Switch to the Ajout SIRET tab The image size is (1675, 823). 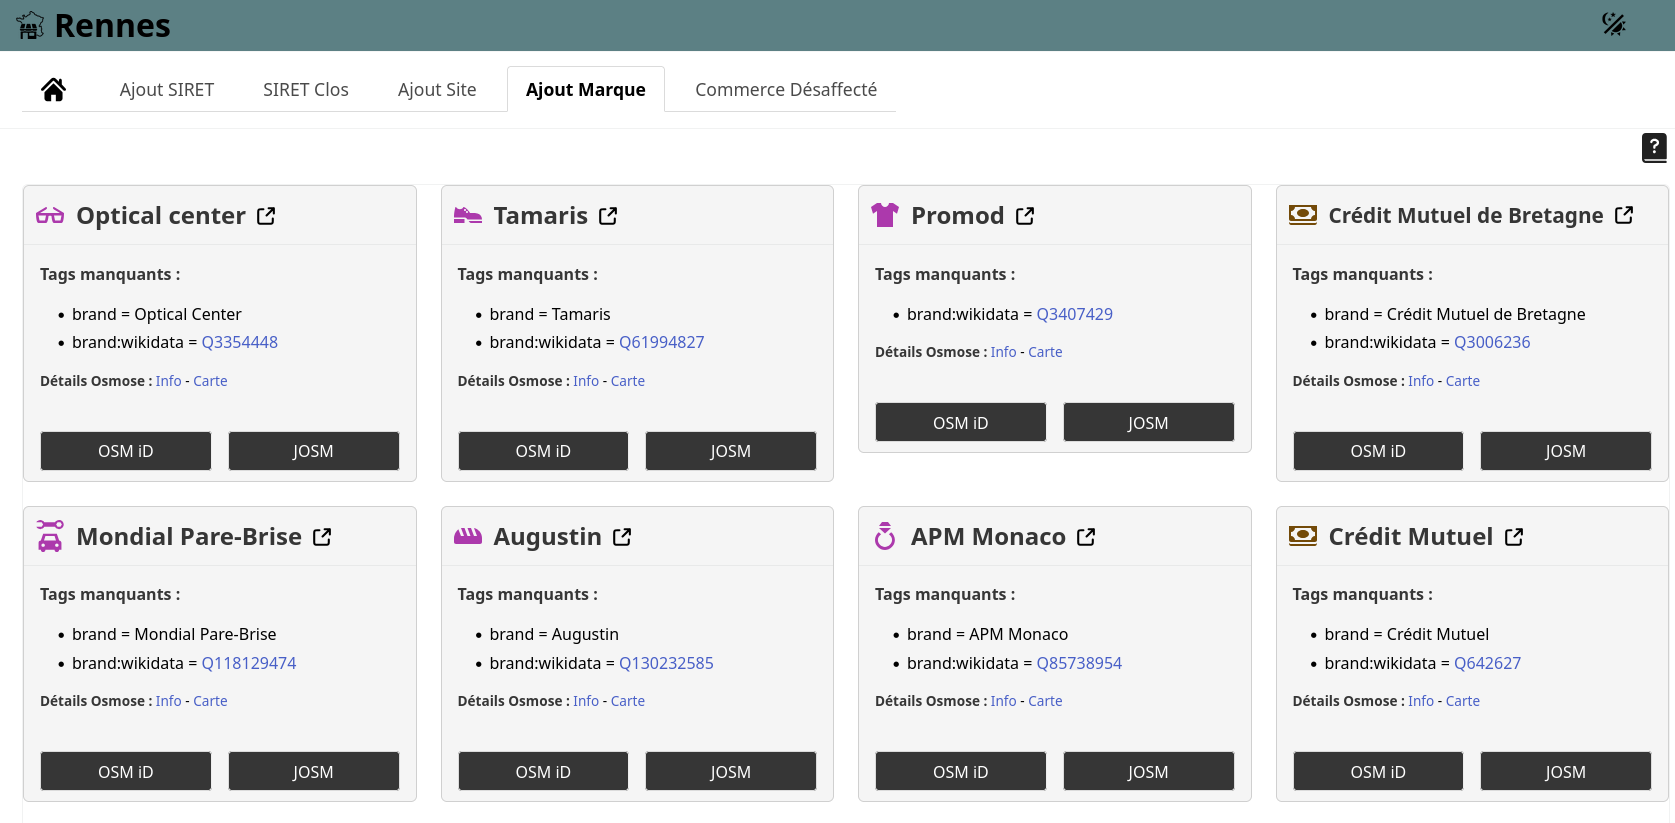tap(167, 90)
